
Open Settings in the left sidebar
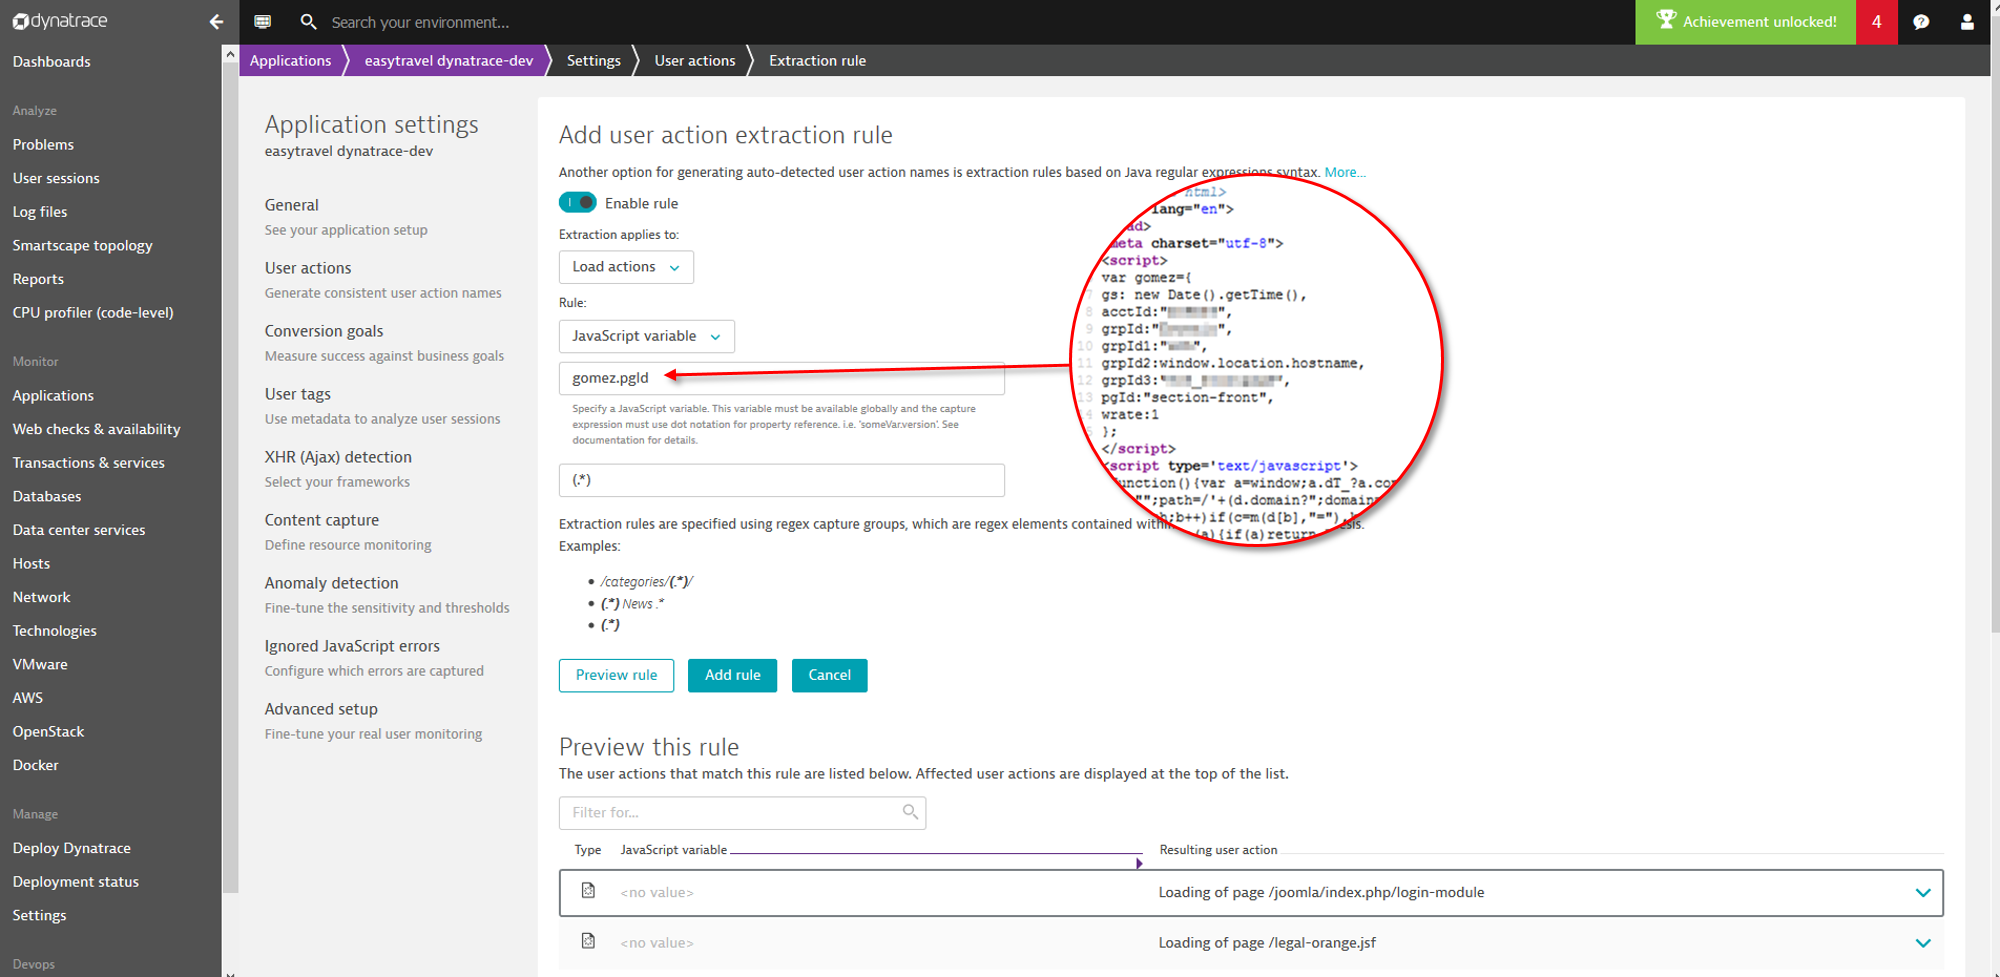[x=39, y=915]
